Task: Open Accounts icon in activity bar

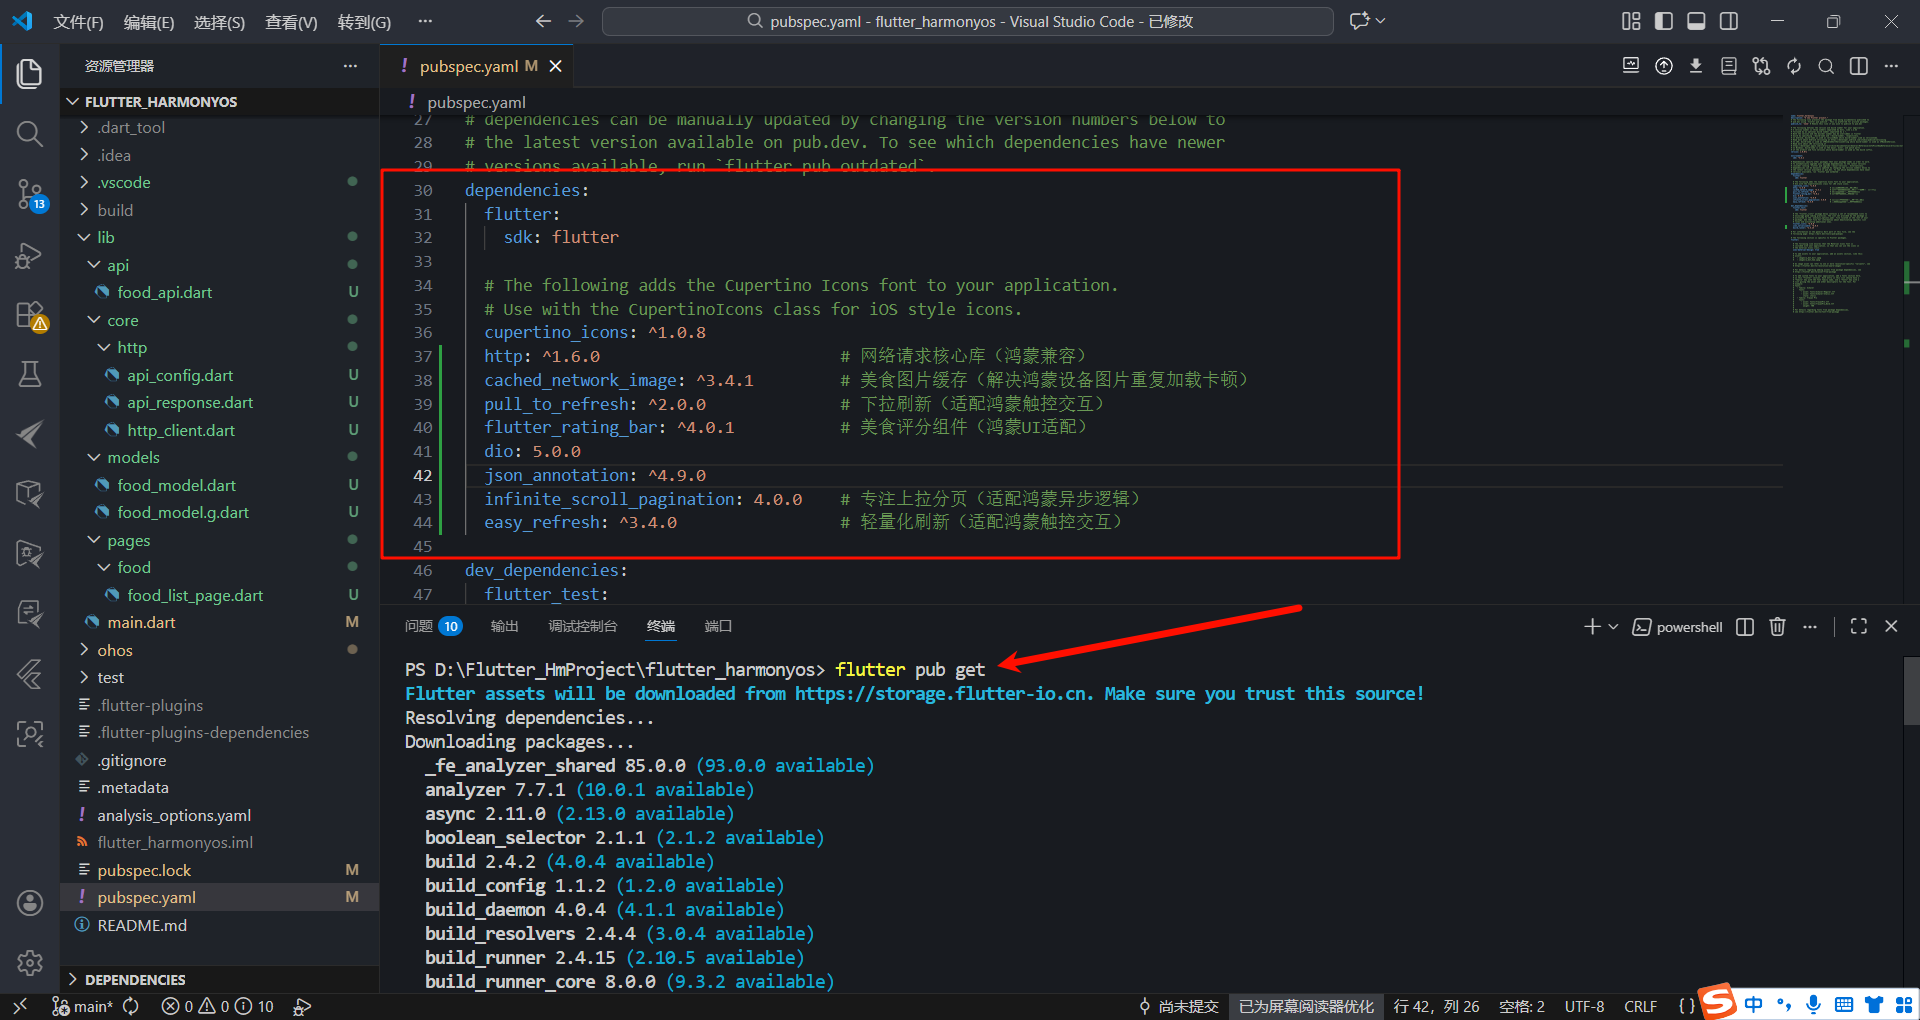Action: coord(30,903)
